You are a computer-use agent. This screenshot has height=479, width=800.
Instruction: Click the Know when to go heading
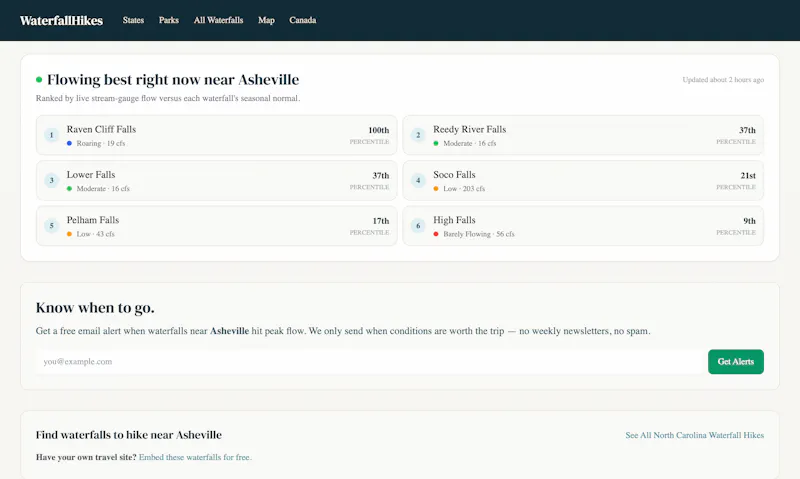coord(95,308)
